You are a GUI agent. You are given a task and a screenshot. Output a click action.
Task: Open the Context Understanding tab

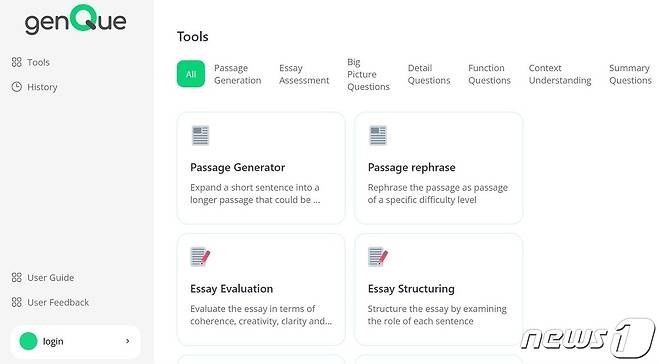(x=560, y=74)
